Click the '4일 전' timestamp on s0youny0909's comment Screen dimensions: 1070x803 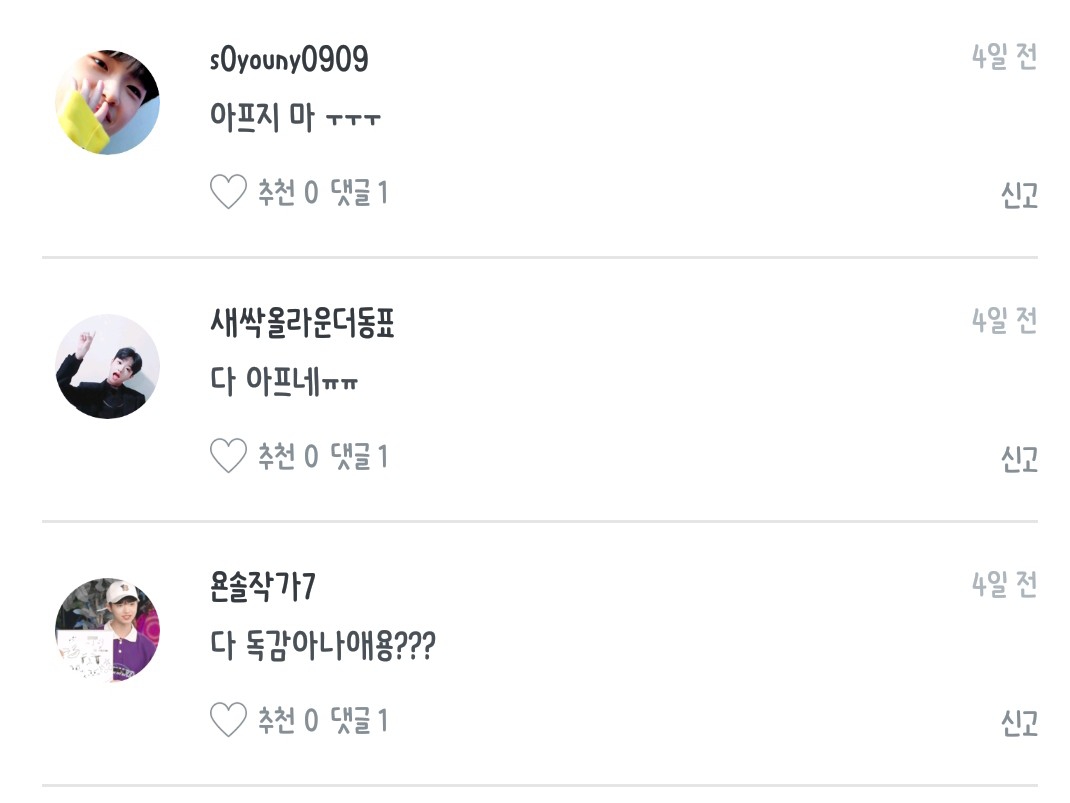[1004, 57]
